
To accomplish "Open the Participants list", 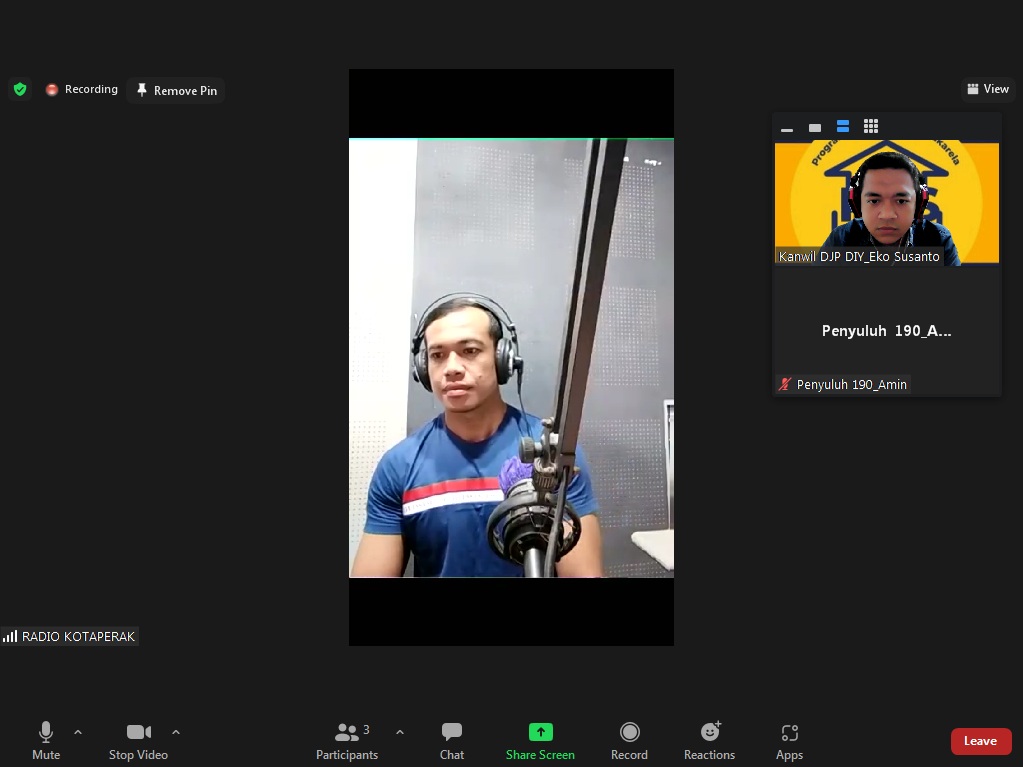I will coord(347,741).
